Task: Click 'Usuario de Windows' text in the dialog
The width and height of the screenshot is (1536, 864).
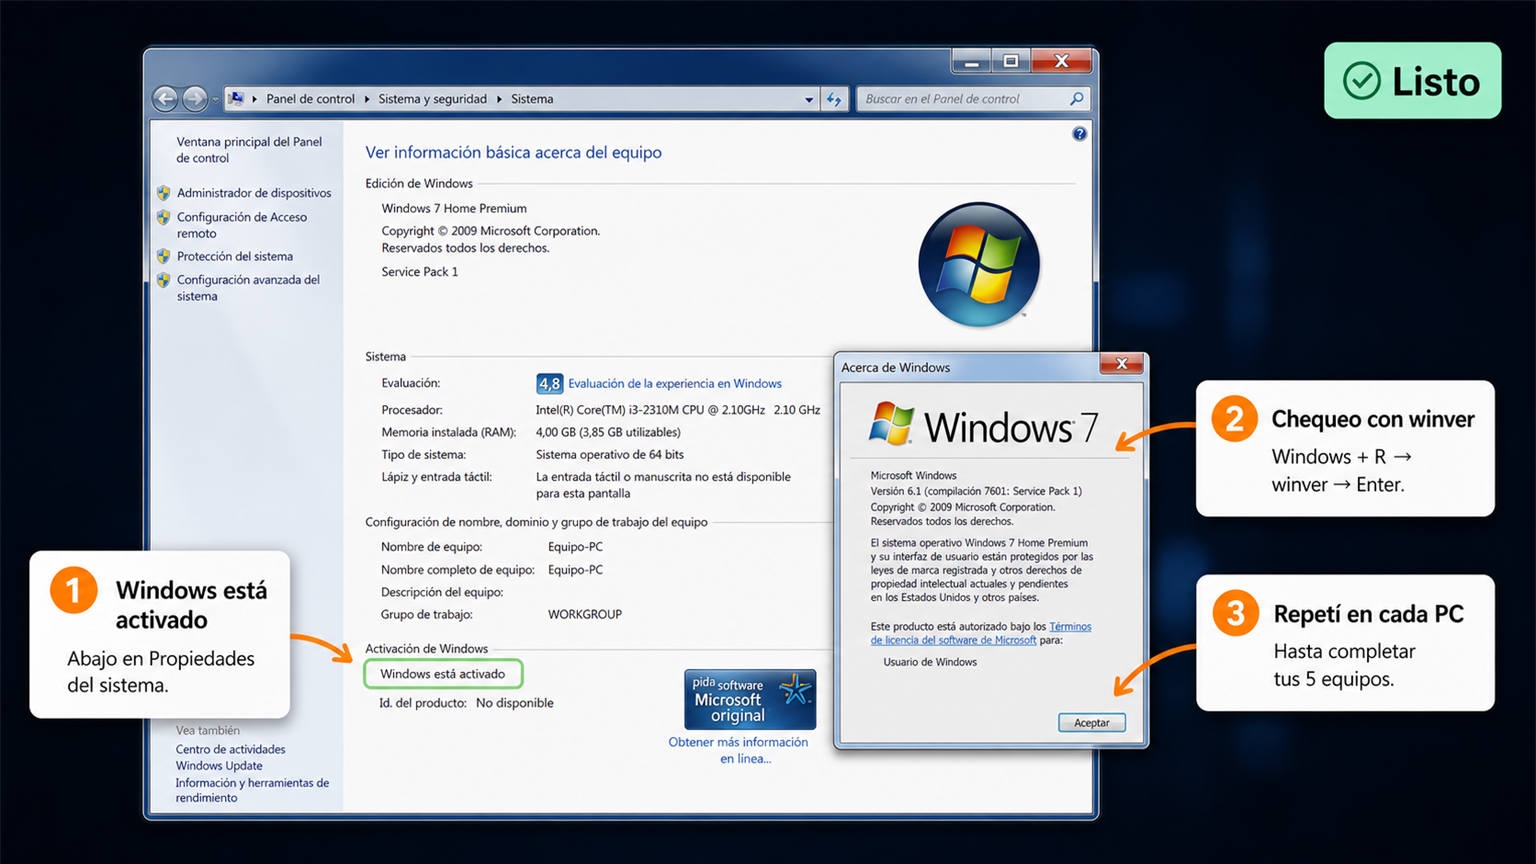Action: 930,662
